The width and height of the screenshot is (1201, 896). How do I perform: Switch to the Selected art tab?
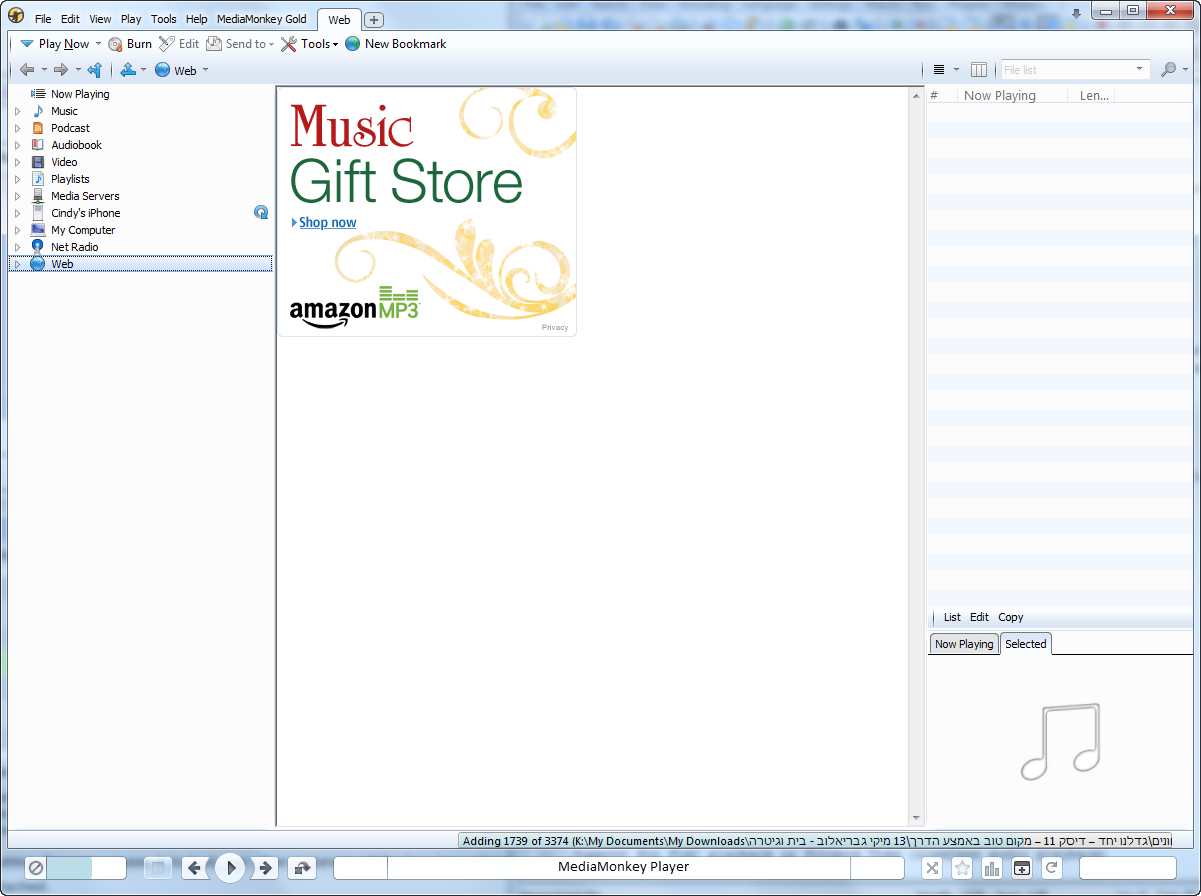click(1026, 644)
